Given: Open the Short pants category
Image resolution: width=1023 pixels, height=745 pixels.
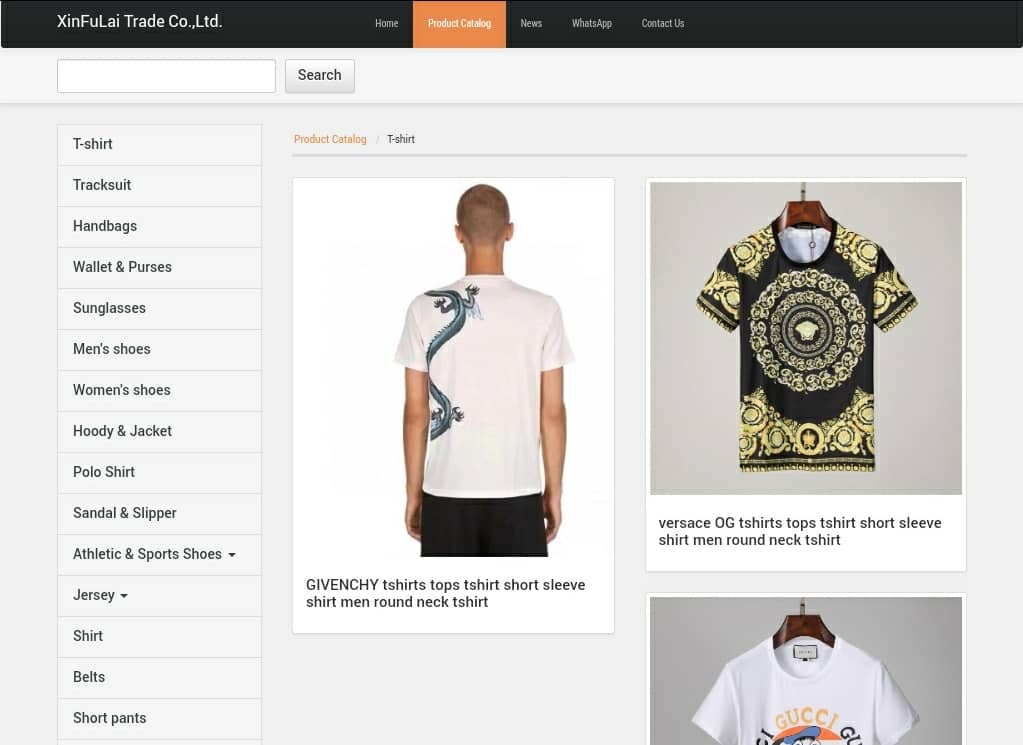Looking at the screenshot, I should tap(159, 719).
